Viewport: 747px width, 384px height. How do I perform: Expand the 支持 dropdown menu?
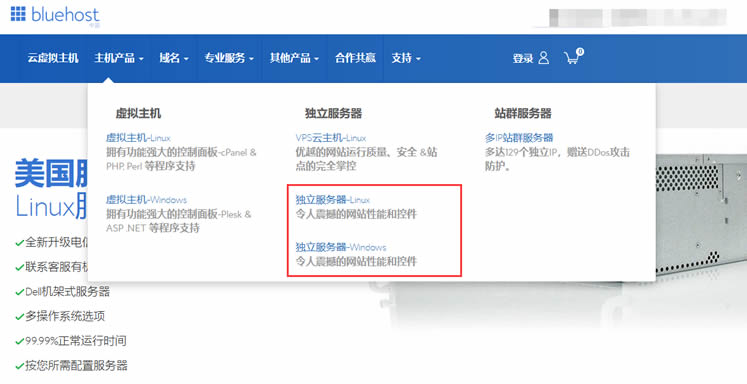point(406,58)
